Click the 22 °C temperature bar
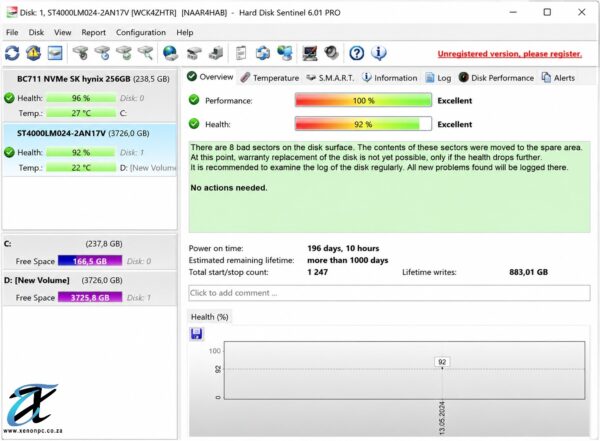Image resolution: width=600 pixels, height=441 pixels. pos(81,168)
